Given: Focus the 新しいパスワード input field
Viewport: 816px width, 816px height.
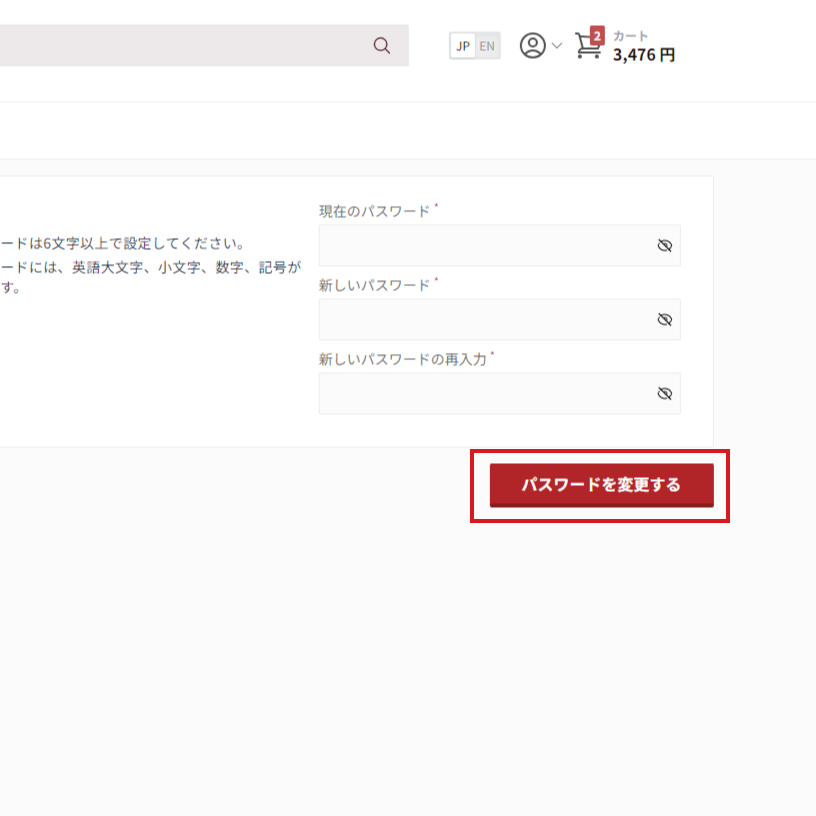Looking at the screenshot, I should click(x=500, y=319).
